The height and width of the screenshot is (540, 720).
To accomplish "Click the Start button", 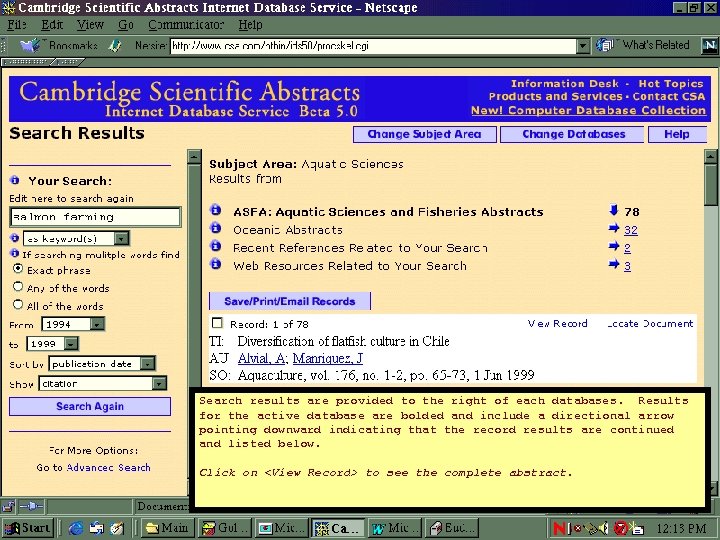I will (28, 529).
